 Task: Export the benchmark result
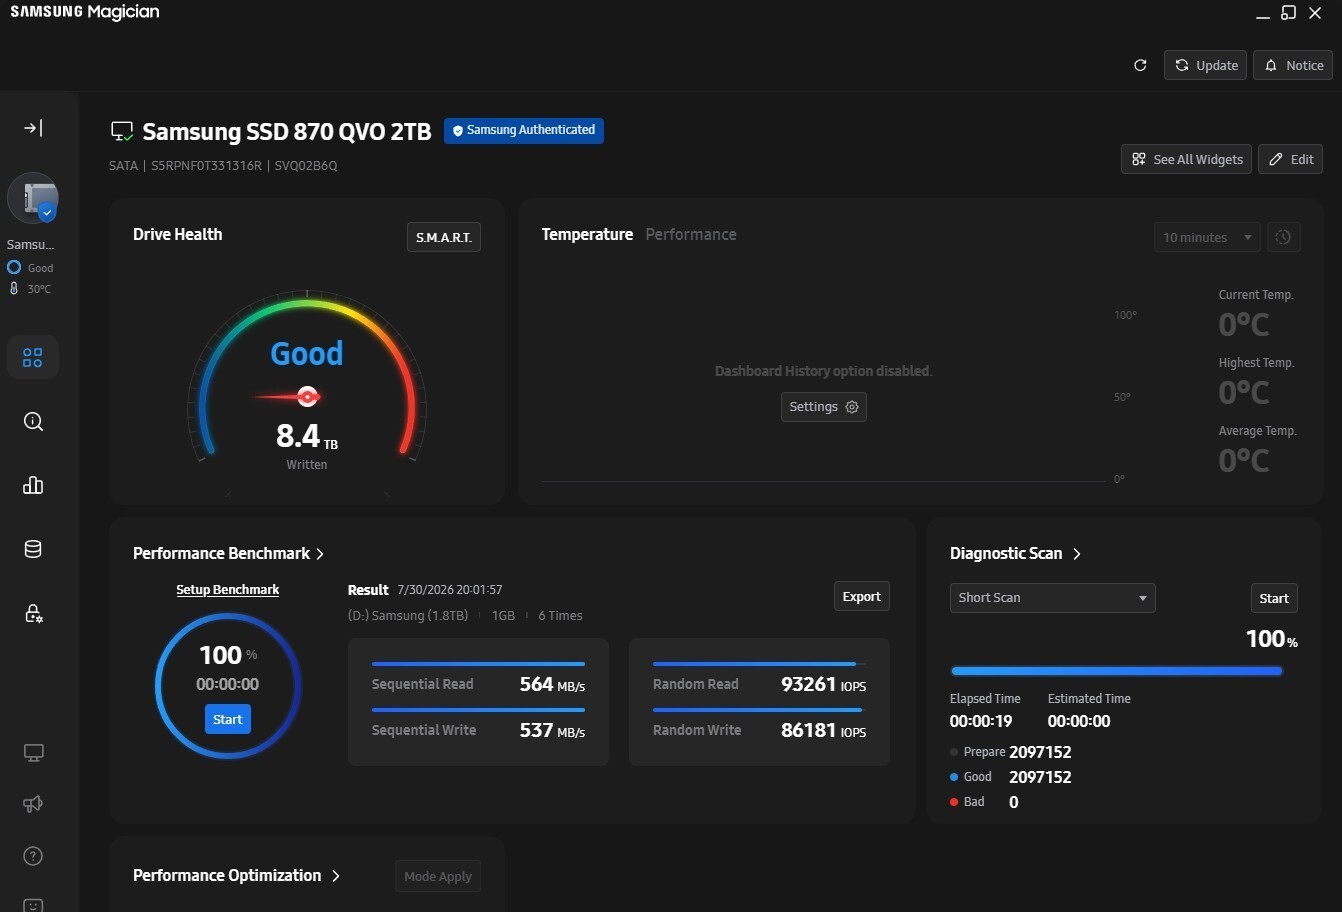[861, 596]
